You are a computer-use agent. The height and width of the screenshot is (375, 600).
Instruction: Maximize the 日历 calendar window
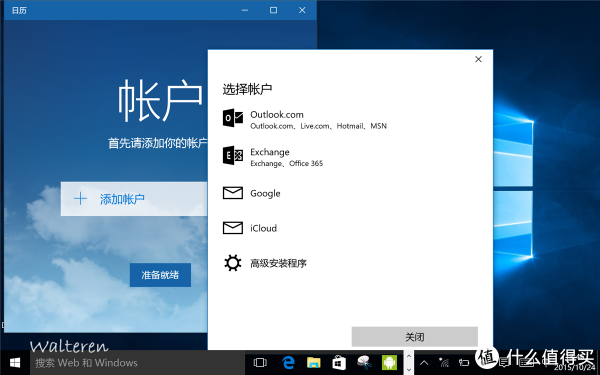pyautogui.click(x=273, y=10)
